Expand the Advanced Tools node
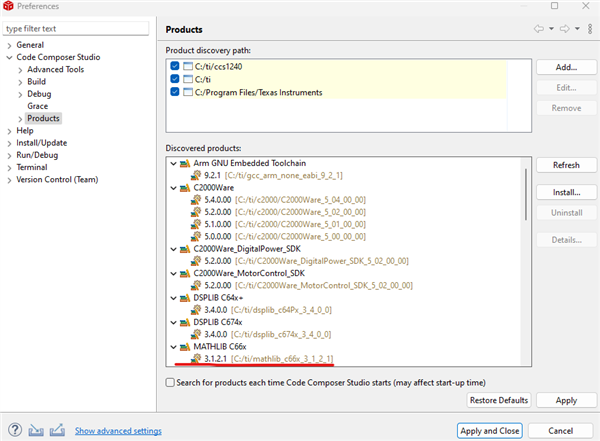The height and width of the screenshot is (441, 600). click(x=20, y=70)
